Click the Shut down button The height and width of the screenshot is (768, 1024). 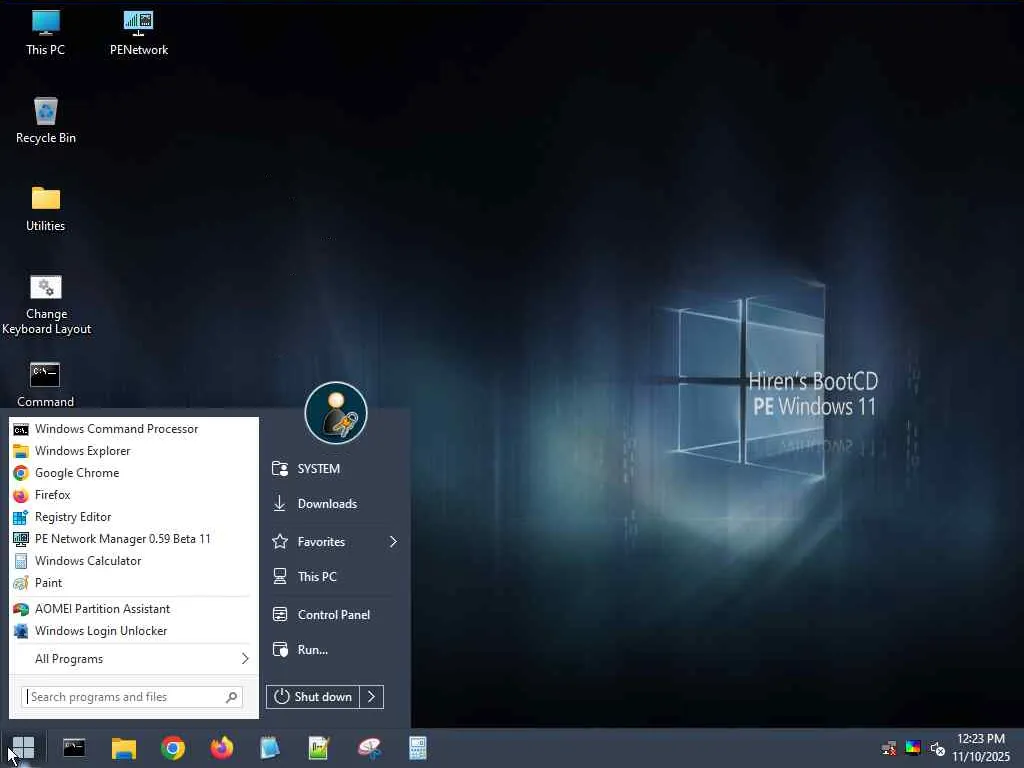pyautogui.click(x=313, y=697)
